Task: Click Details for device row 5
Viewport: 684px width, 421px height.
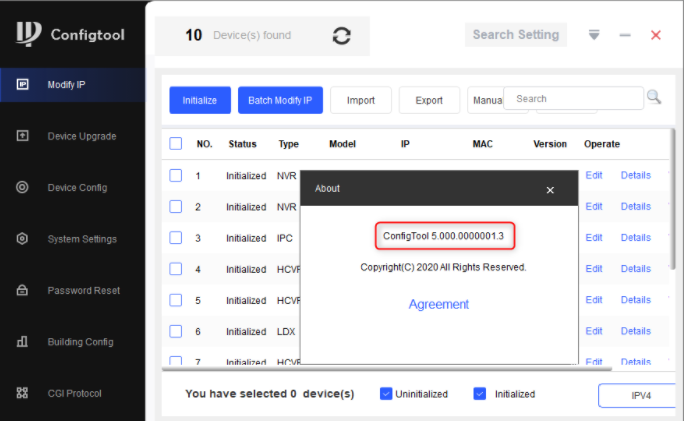Action: click(x=636, y=300)
